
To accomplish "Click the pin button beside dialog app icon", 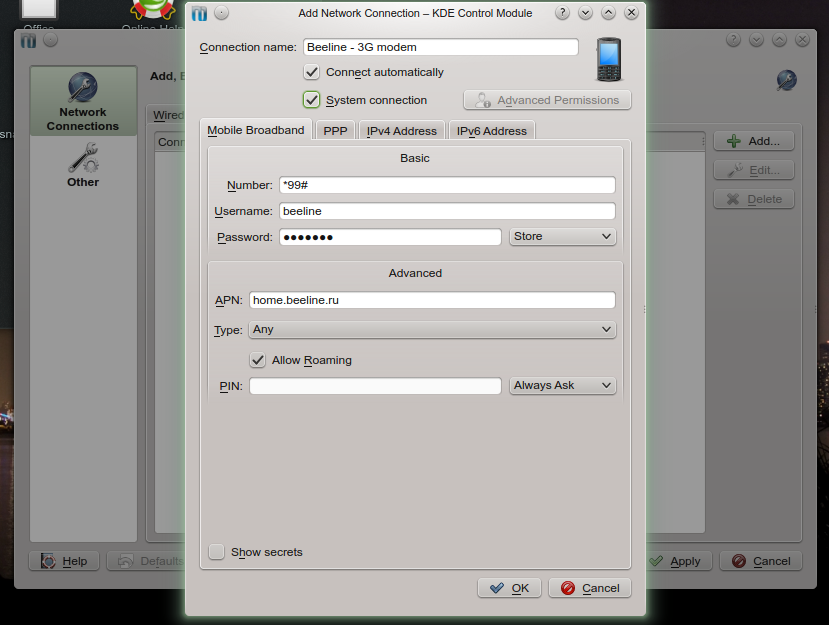I will click(x=222, y=13).
